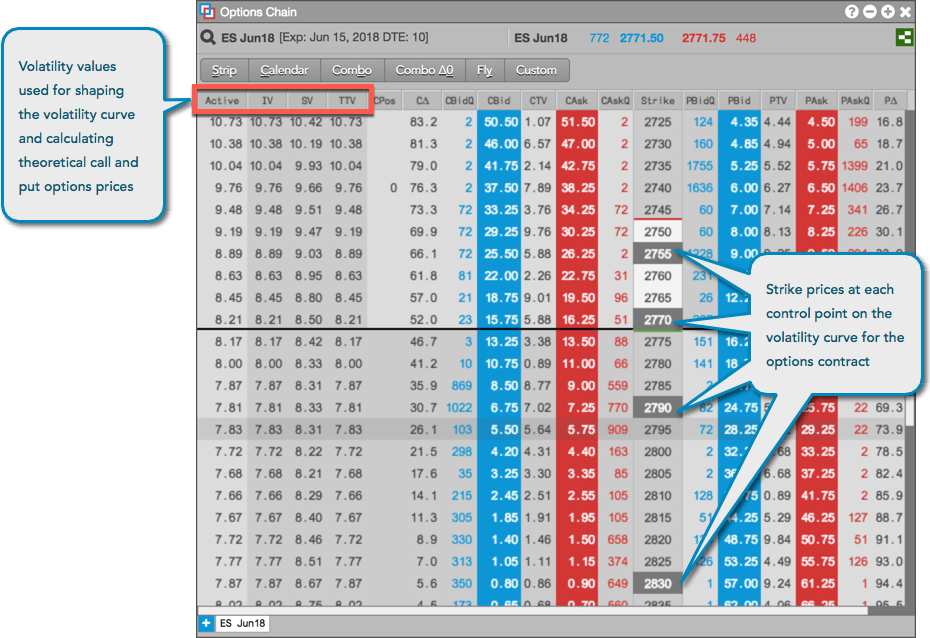Viewport: 930px width, 638px height.
Task: Toggle the IV column display
Action: (268, 100)
